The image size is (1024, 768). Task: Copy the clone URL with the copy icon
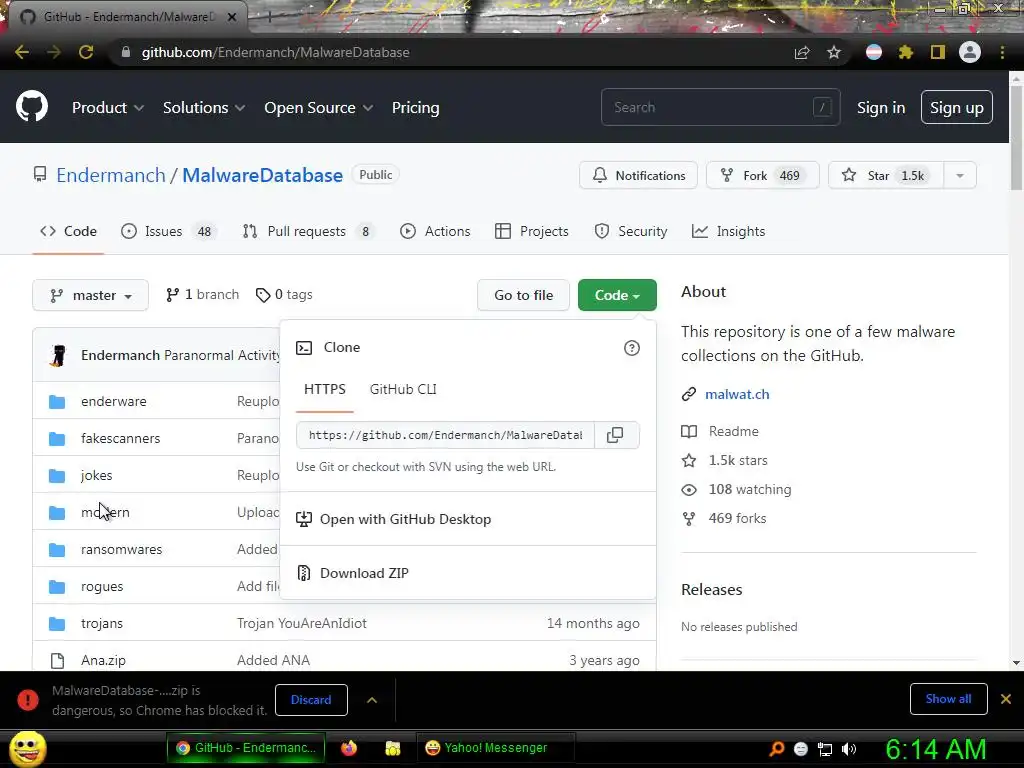tap(615, 435)
